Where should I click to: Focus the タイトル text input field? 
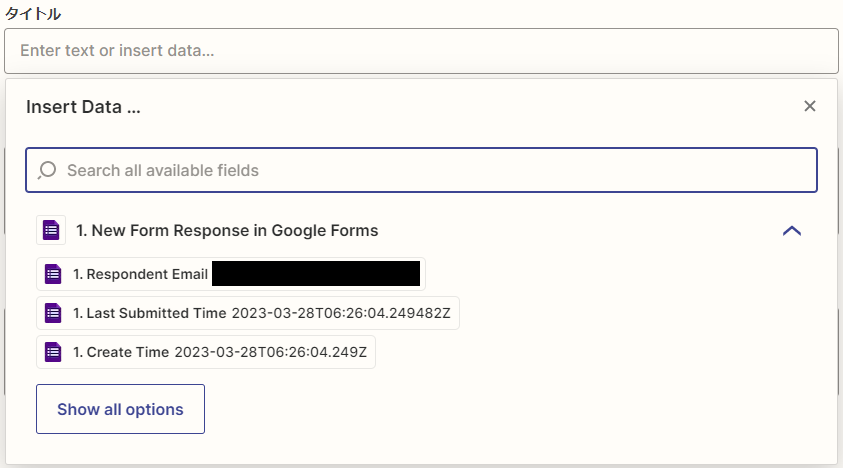click(x=422, y=51)
